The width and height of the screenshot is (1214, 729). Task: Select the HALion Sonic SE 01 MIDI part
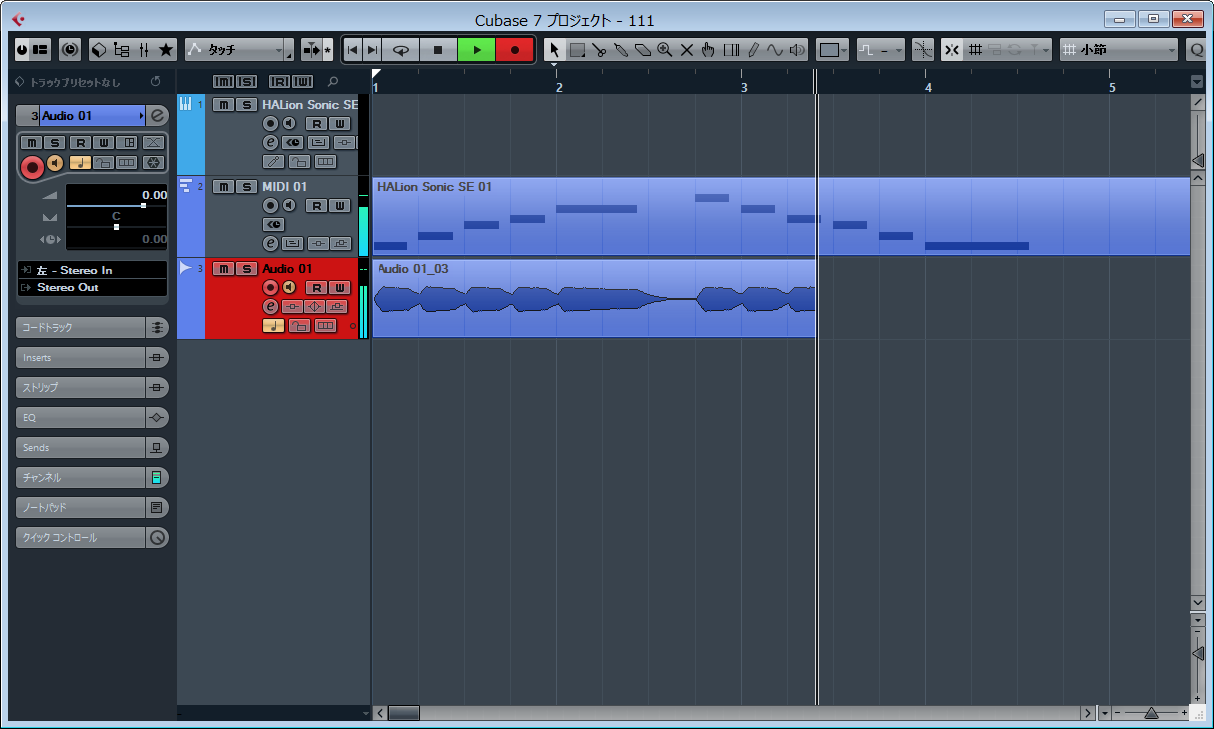(781, 216)
